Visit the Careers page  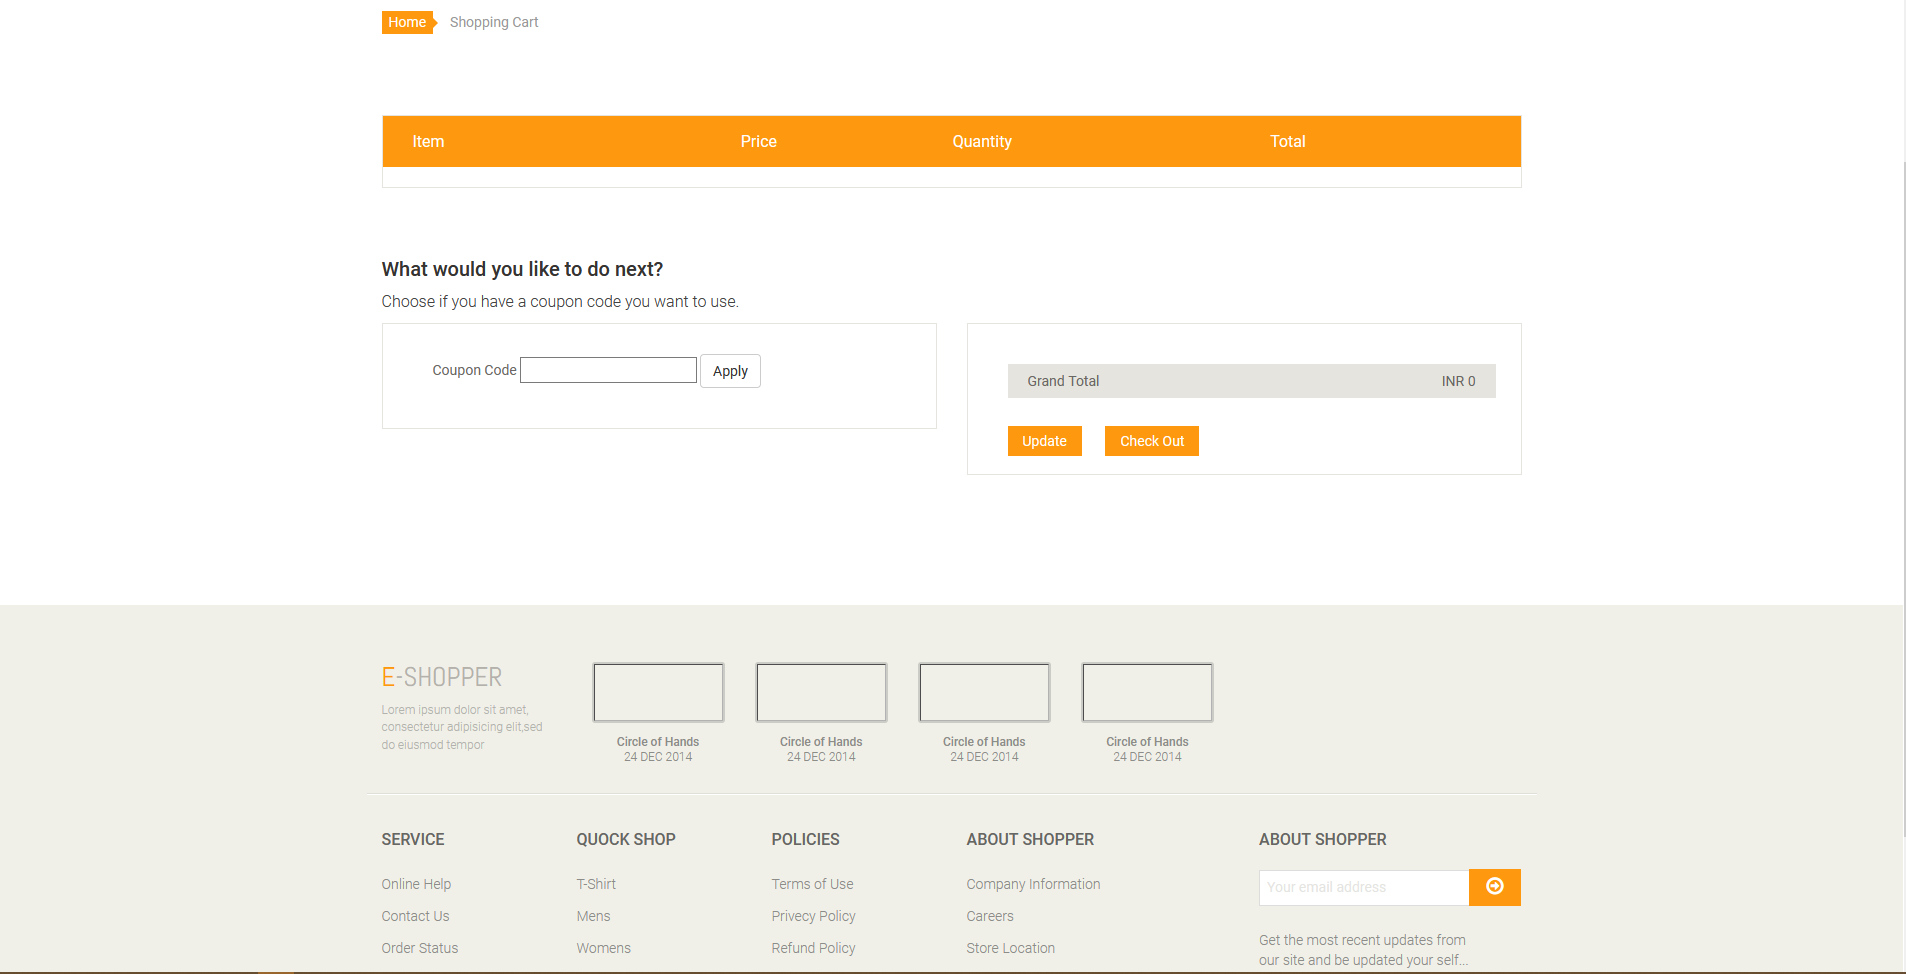[989, 916]
